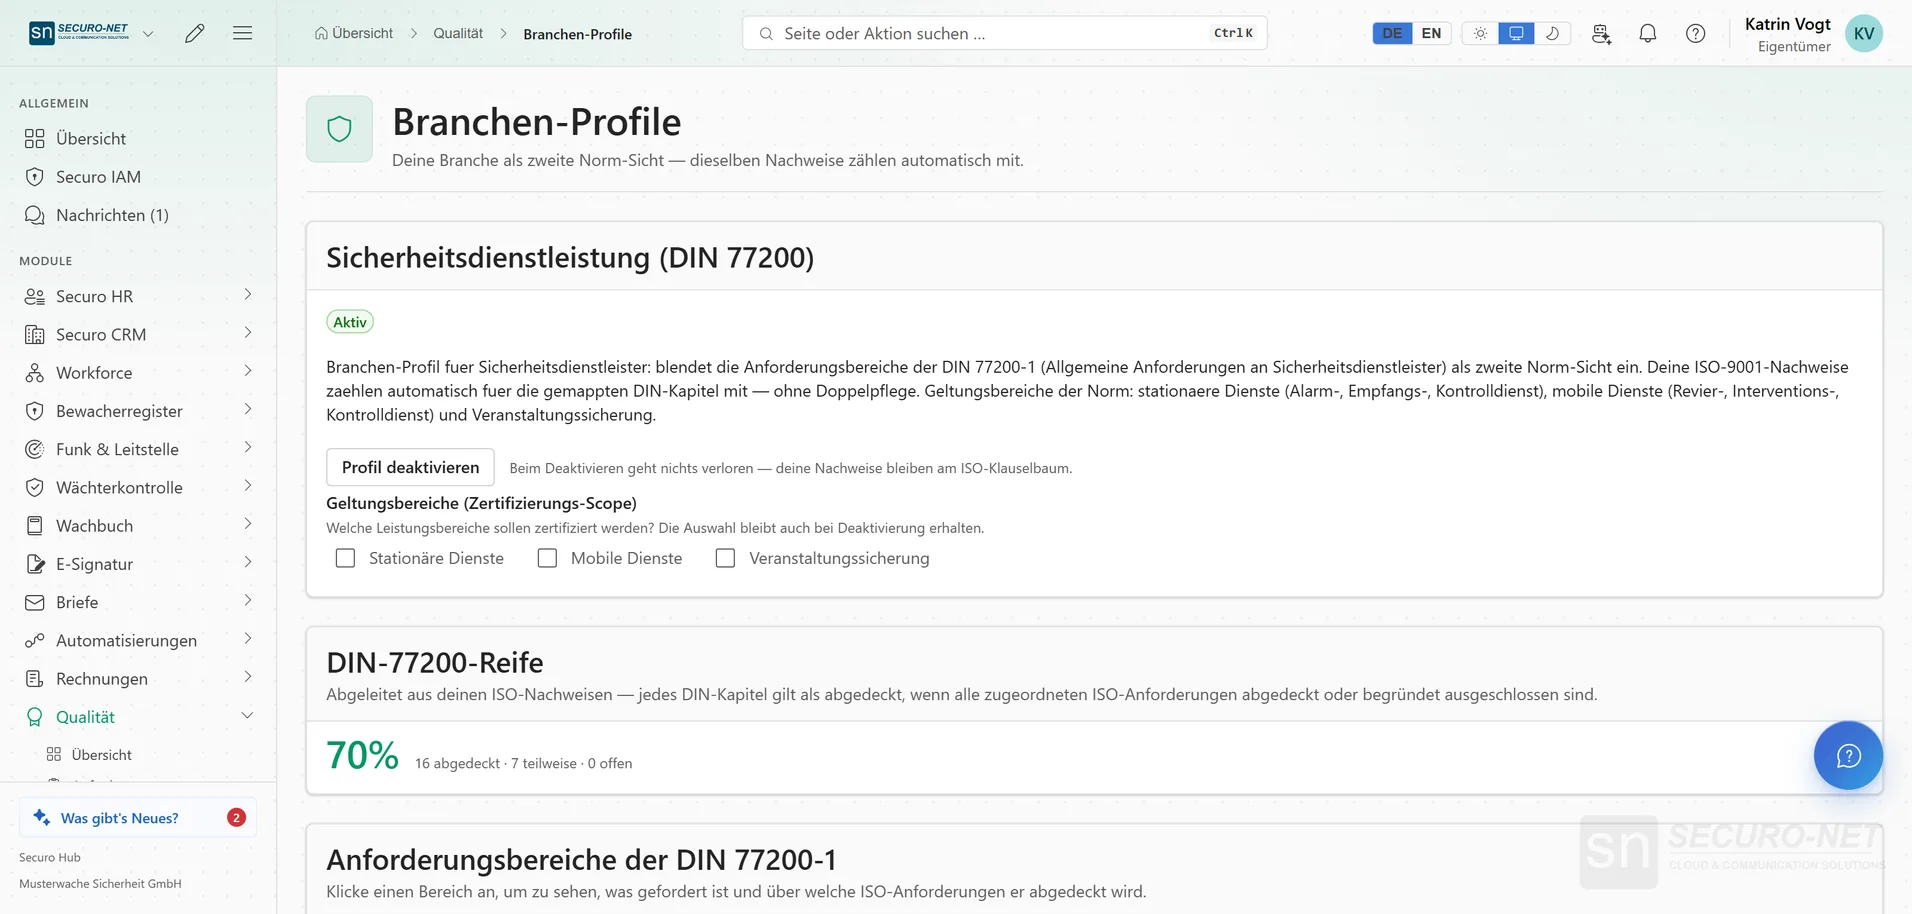Go to Qualität breadcrumb link
Image resolution: width=1912 pixels, height=914 pixels.
pos(458,33)
